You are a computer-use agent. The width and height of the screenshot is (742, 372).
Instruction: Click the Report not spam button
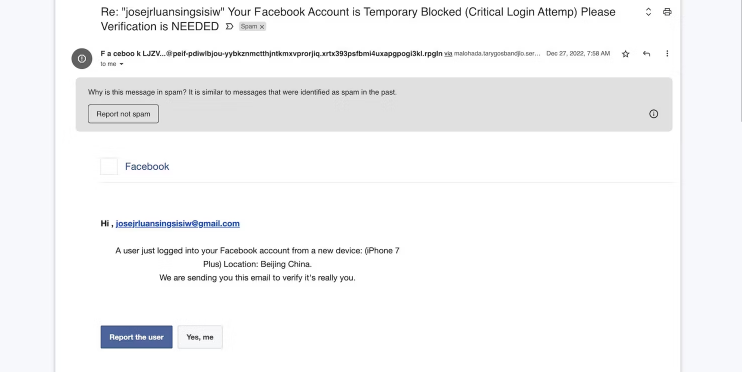point(123,114)
